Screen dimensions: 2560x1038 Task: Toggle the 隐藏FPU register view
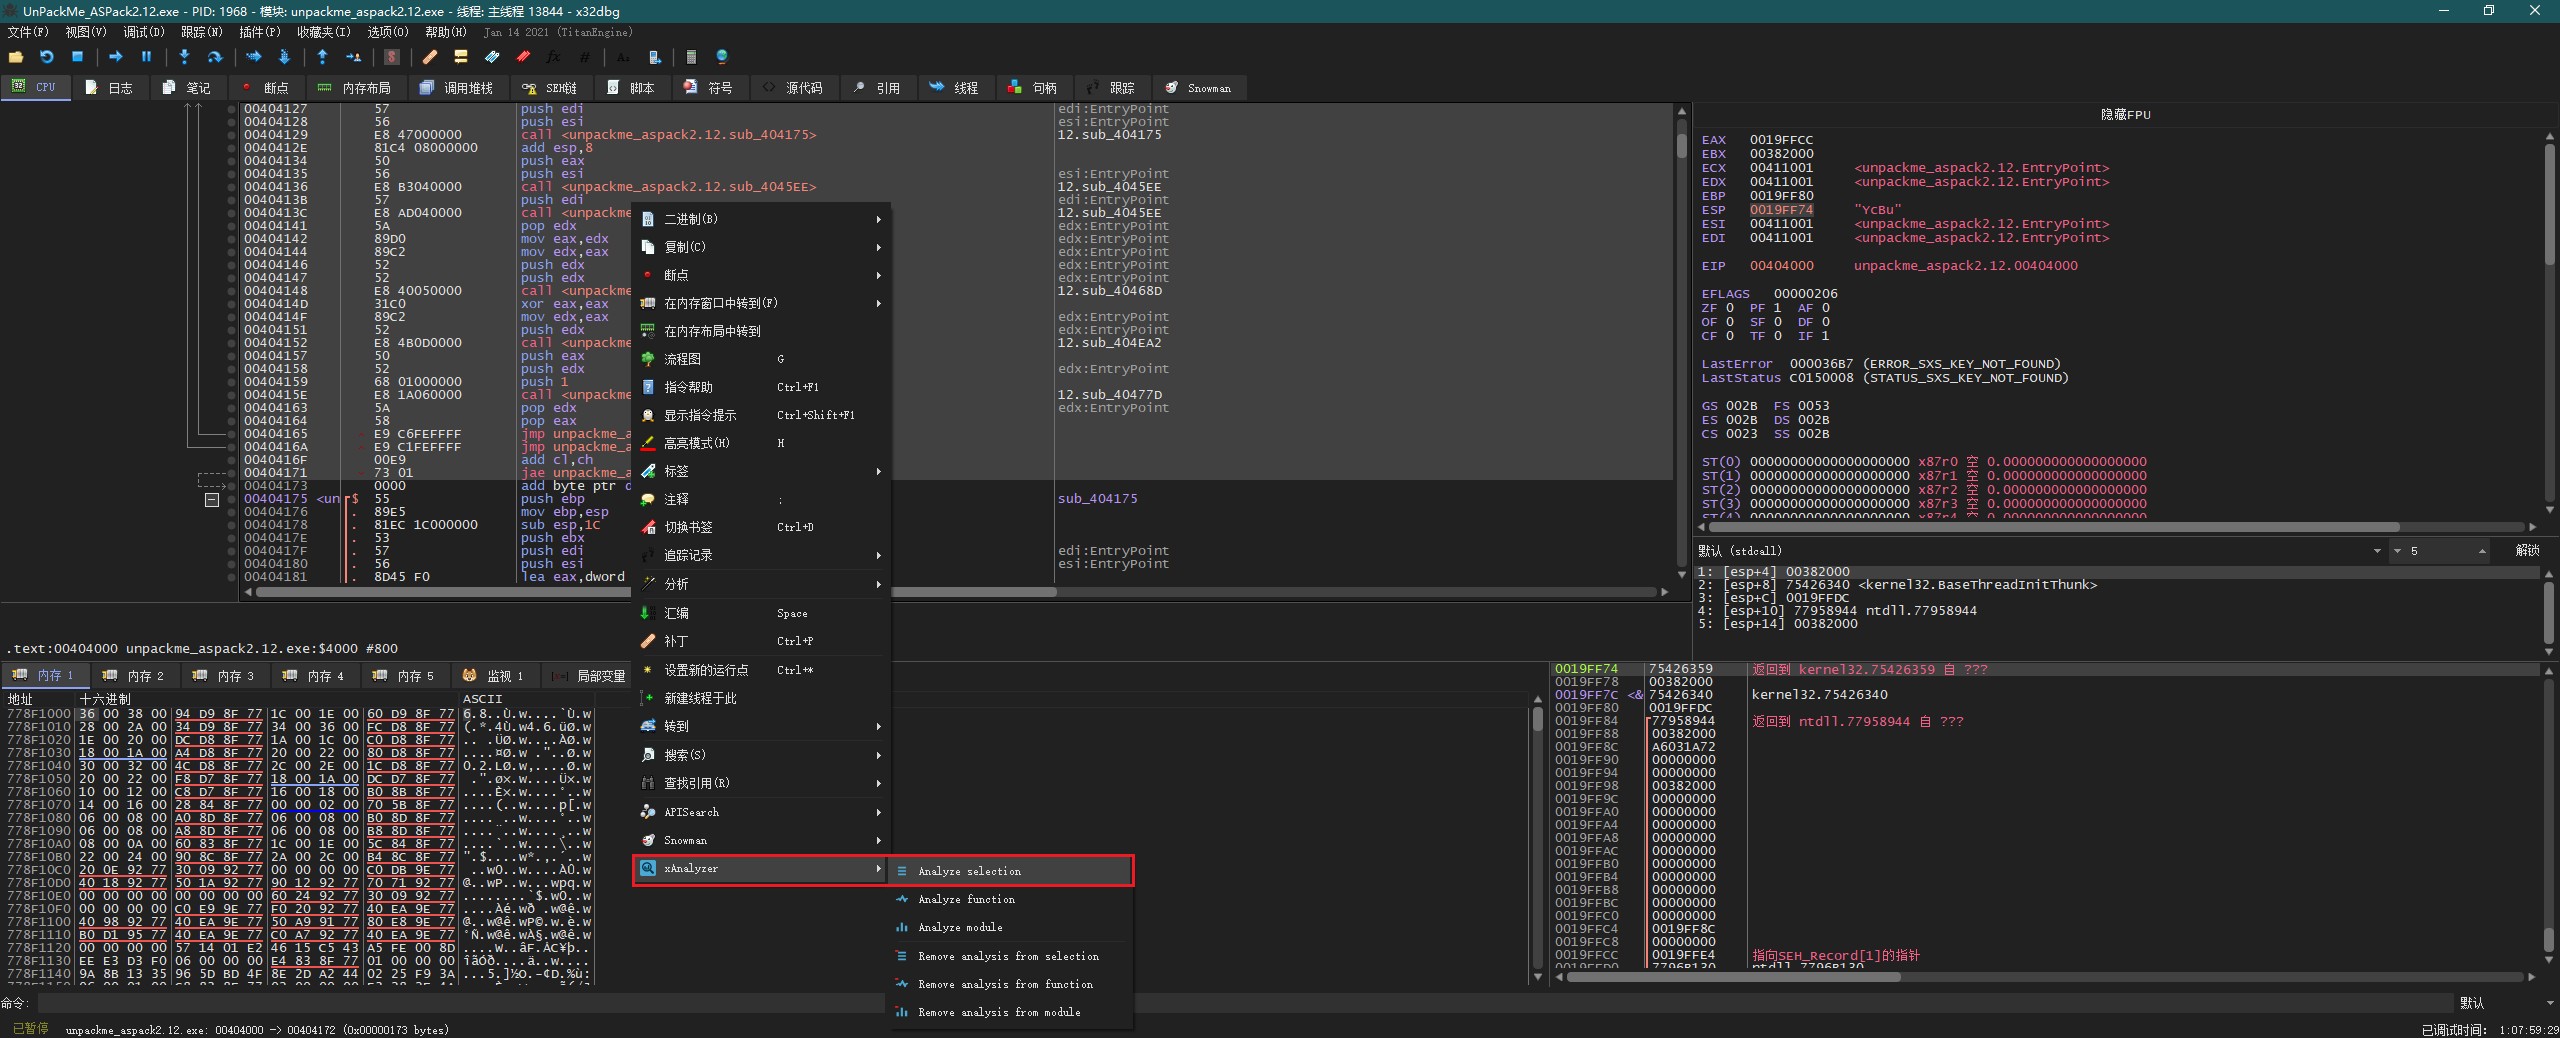[2125, 114]
